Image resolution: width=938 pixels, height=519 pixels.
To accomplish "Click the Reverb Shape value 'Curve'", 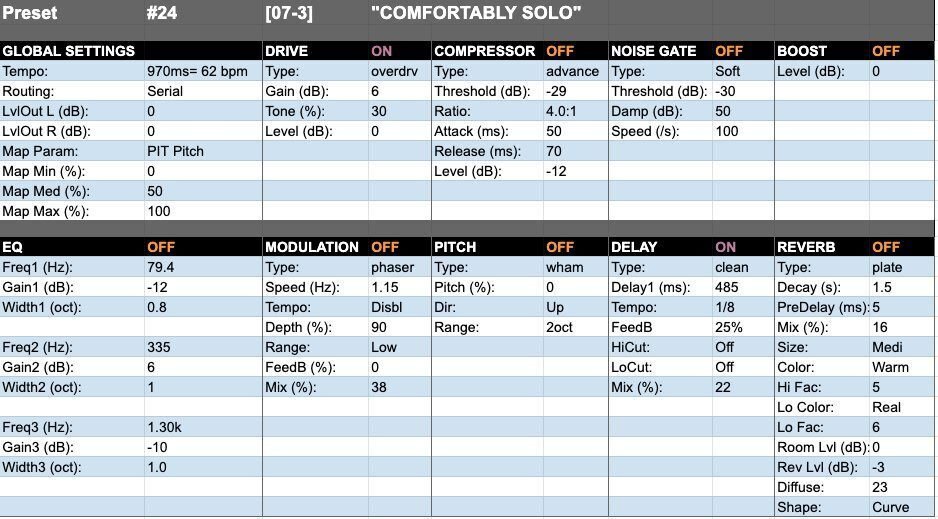I will click(x=891, y=507).
